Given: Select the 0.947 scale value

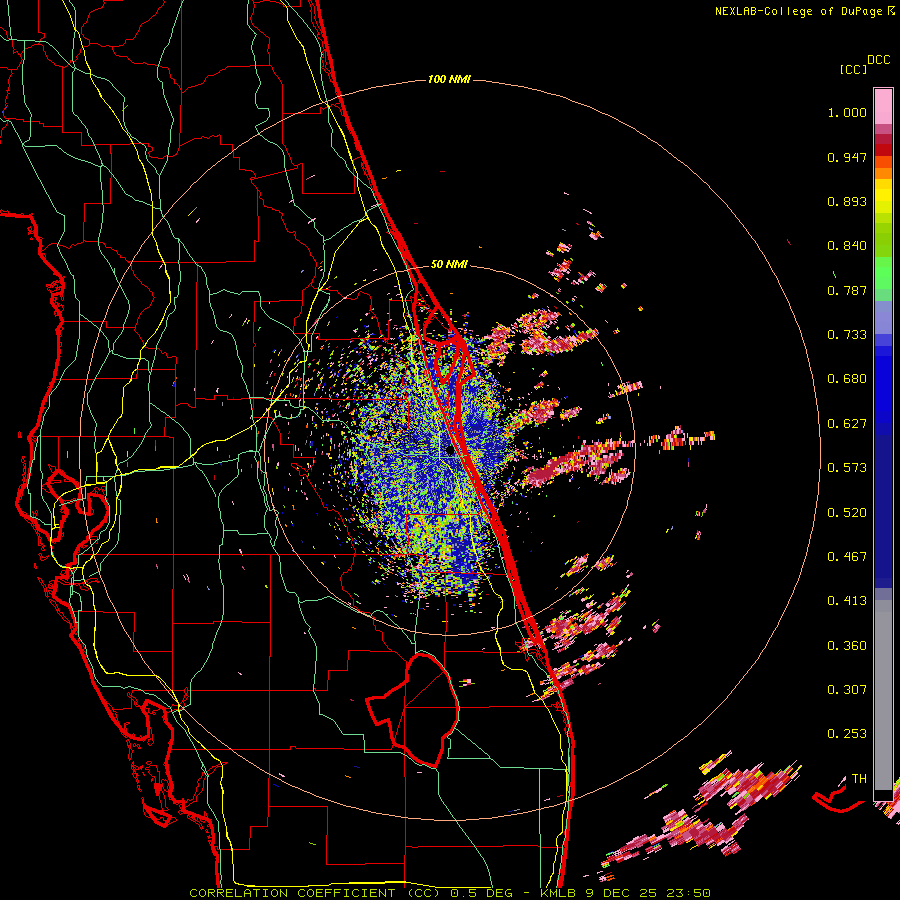Looking at the screenshot, I should coord(847,157).
